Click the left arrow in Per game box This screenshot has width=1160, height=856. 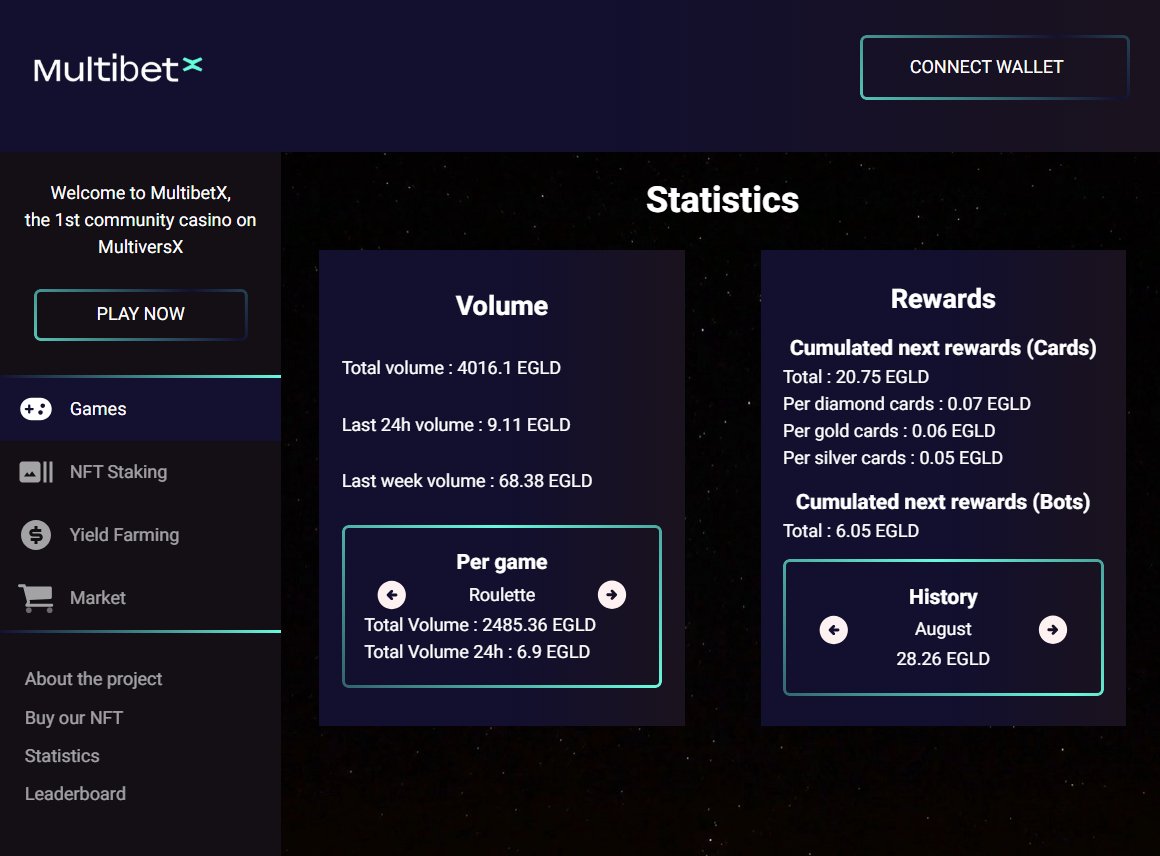tap(392, 594)
